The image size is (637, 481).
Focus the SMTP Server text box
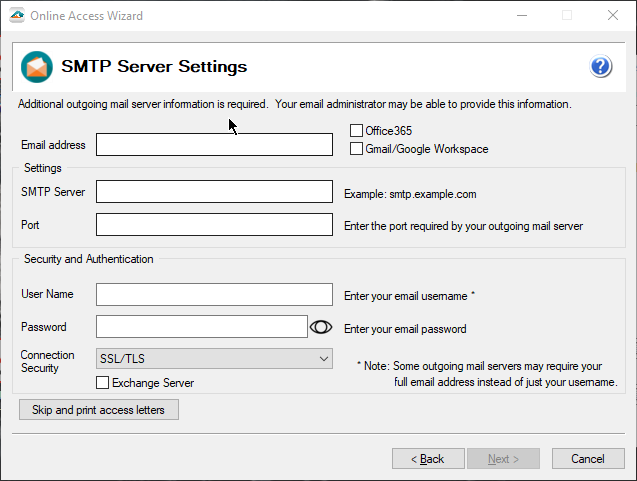(x=214, y=191)
